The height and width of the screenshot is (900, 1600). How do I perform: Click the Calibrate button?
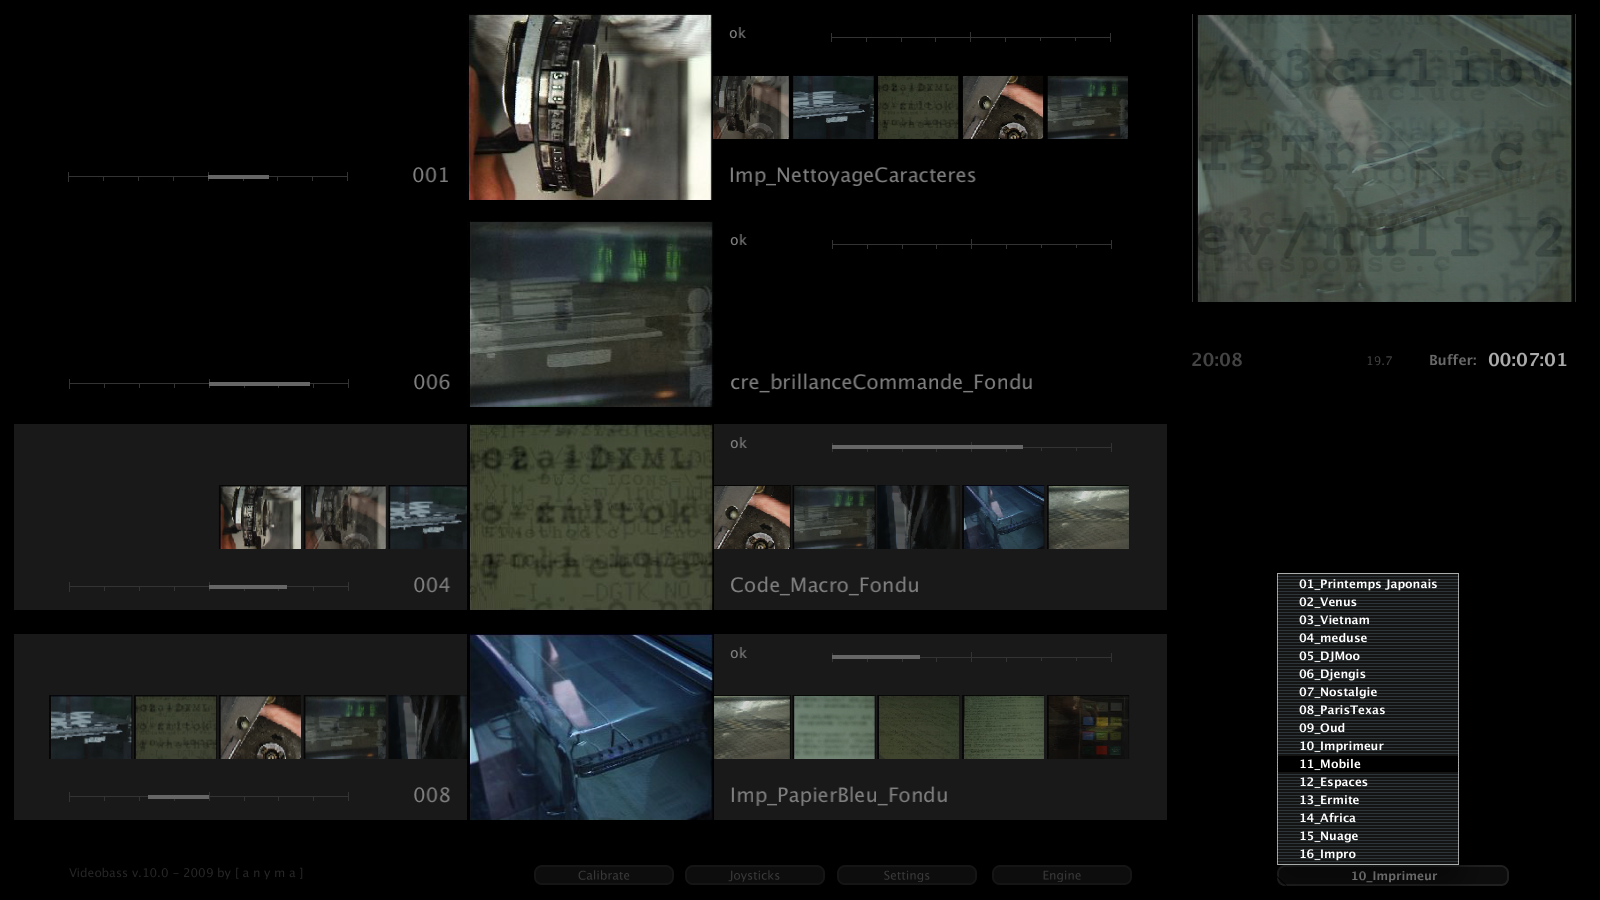[603, 875]
